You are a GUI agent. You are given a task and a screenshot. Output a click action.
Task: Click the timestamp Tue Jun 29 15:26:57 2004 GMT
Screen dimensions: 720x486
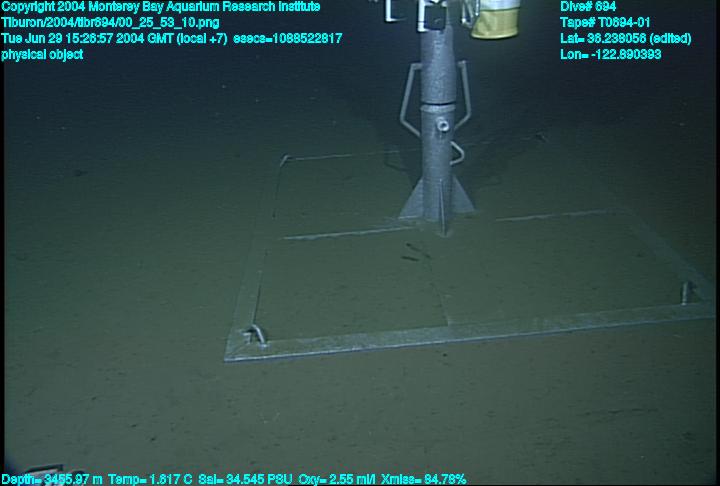pyautogui.click(x=90, y=39)
